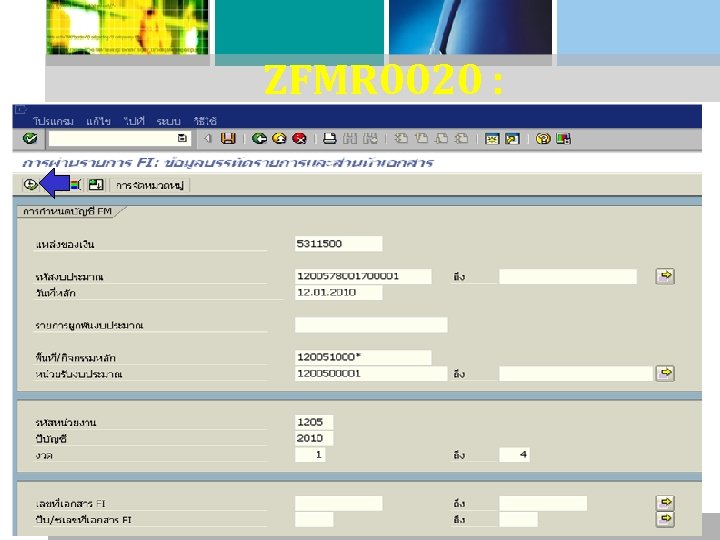This screenshot has height=540, width=720.
Task: Click the Get Variant icon with down arrow
Action: 96,185
